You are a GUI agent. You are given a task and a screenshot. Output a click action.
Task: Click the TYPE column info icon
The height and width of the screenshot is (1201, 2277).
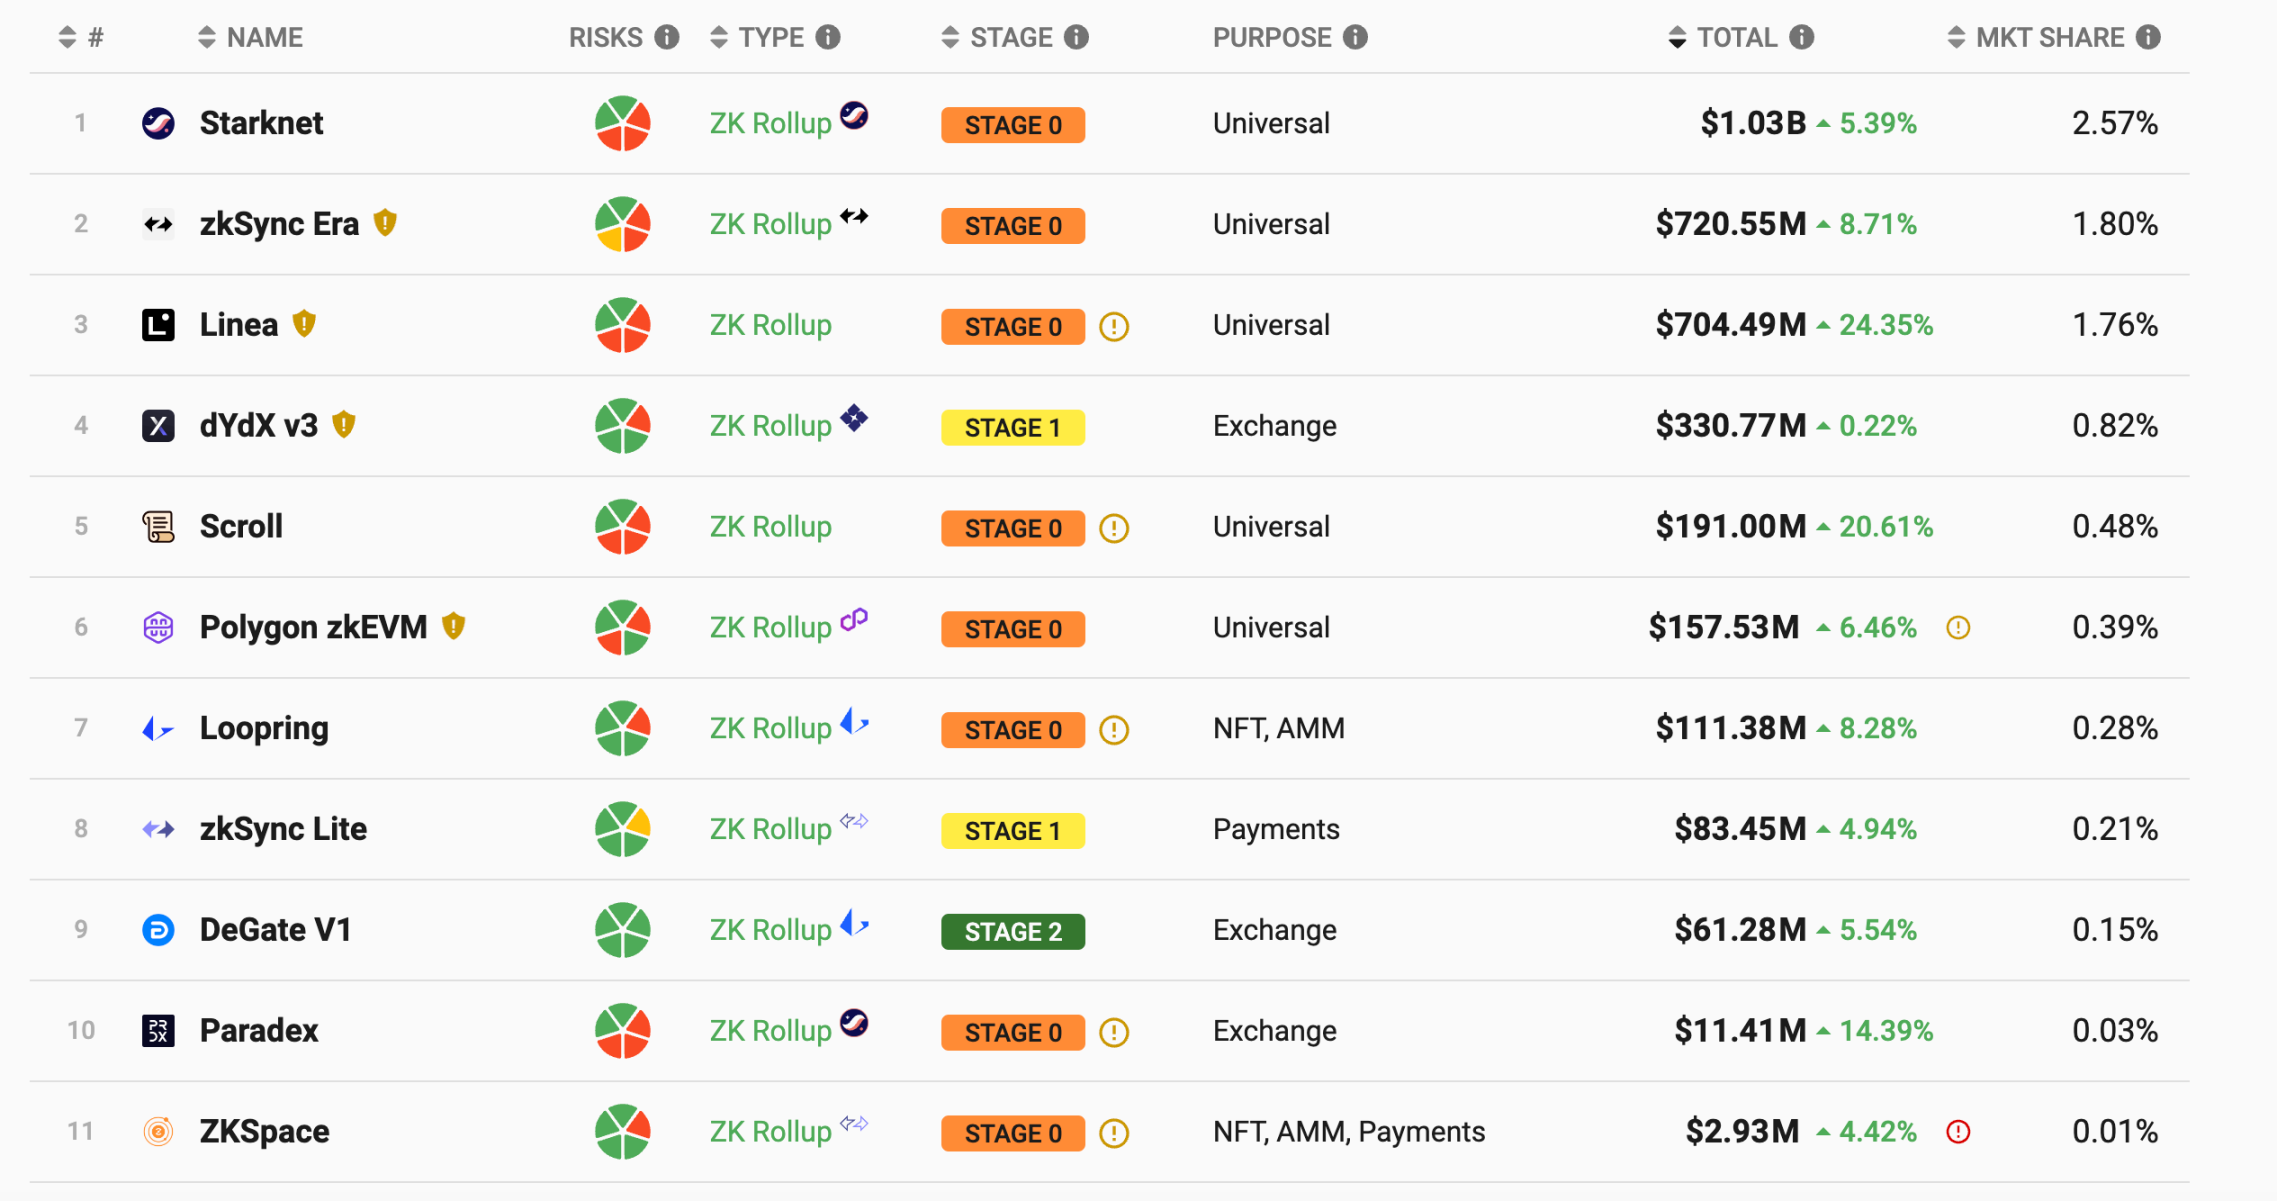click(x=828, y=37)
